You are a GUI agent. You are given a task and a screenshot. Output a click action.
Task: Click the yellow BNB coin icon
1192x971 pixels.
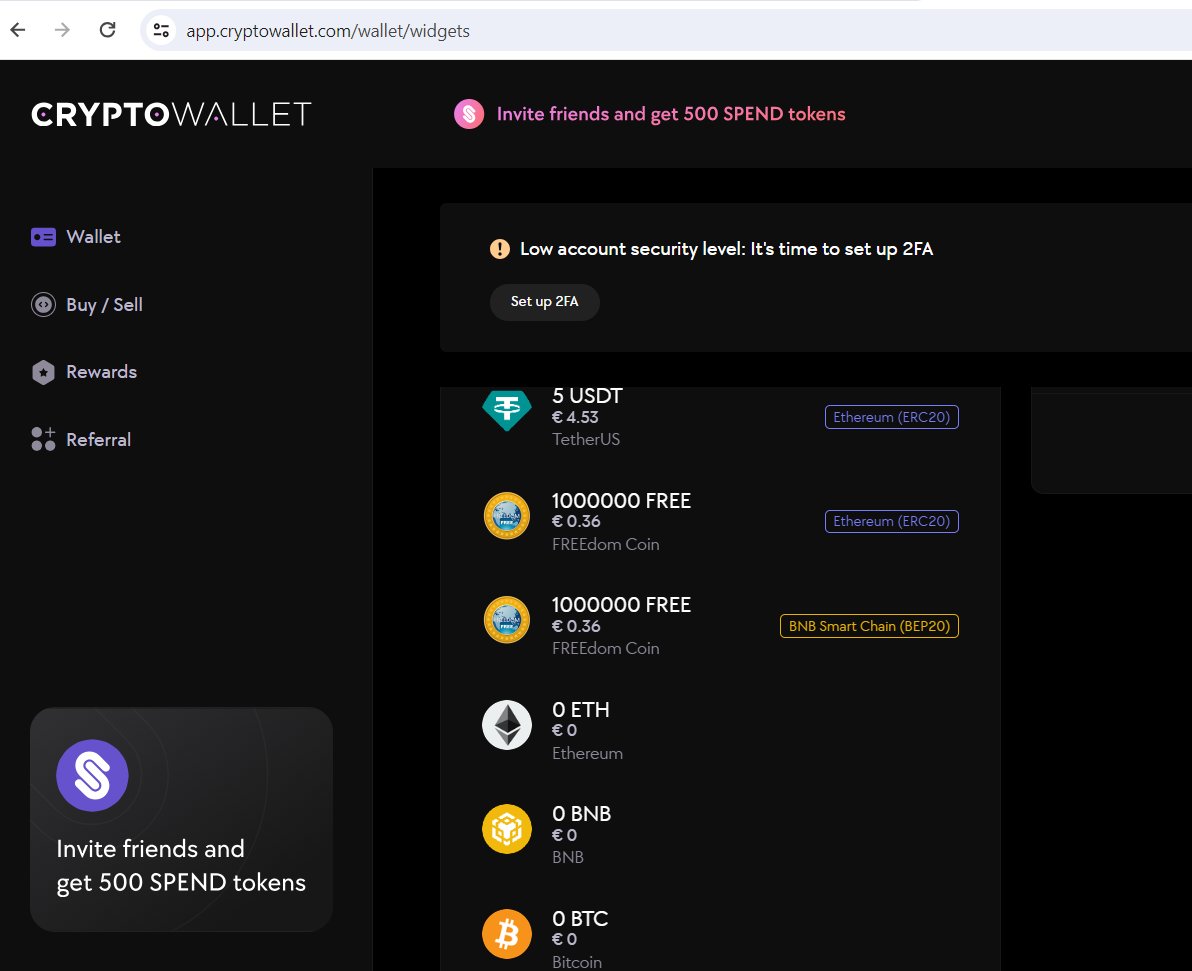click(x=507, y=829)
